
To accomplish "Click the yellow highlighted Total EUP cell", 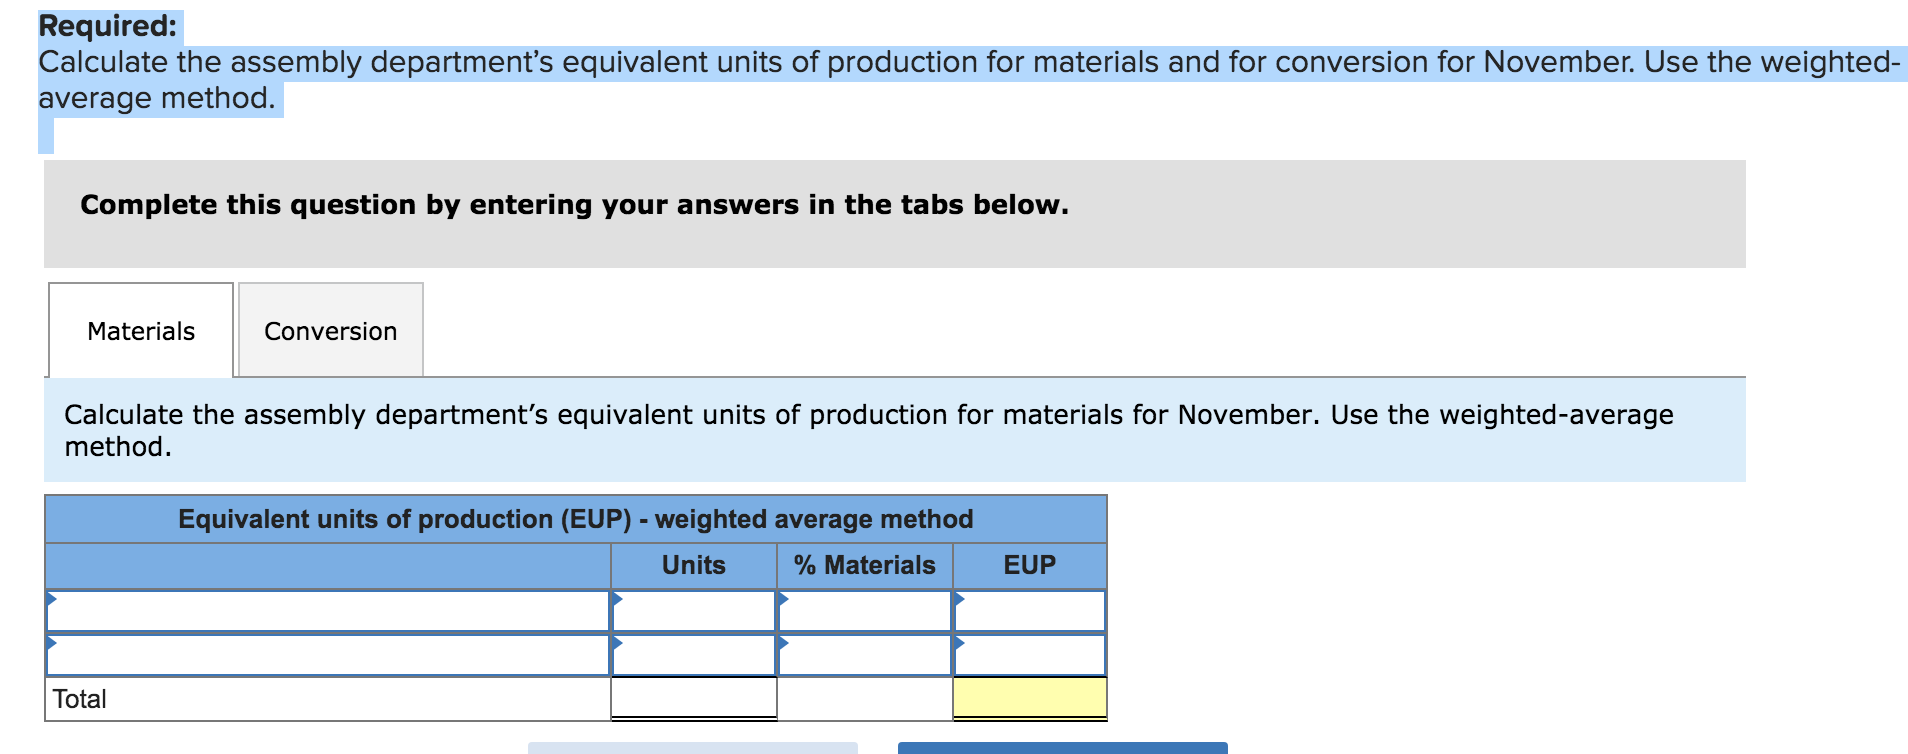I will (1030, 699).
